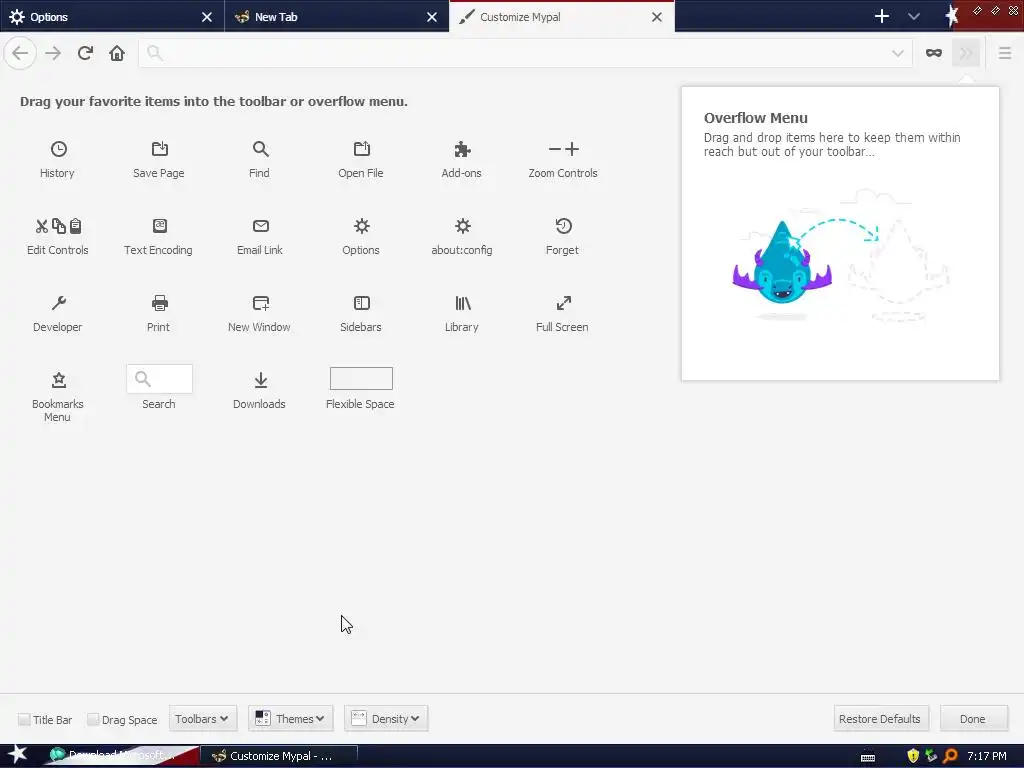1024x768 pixels.
Task: Choose the about:config gear icon
Action: click(462, 226)
